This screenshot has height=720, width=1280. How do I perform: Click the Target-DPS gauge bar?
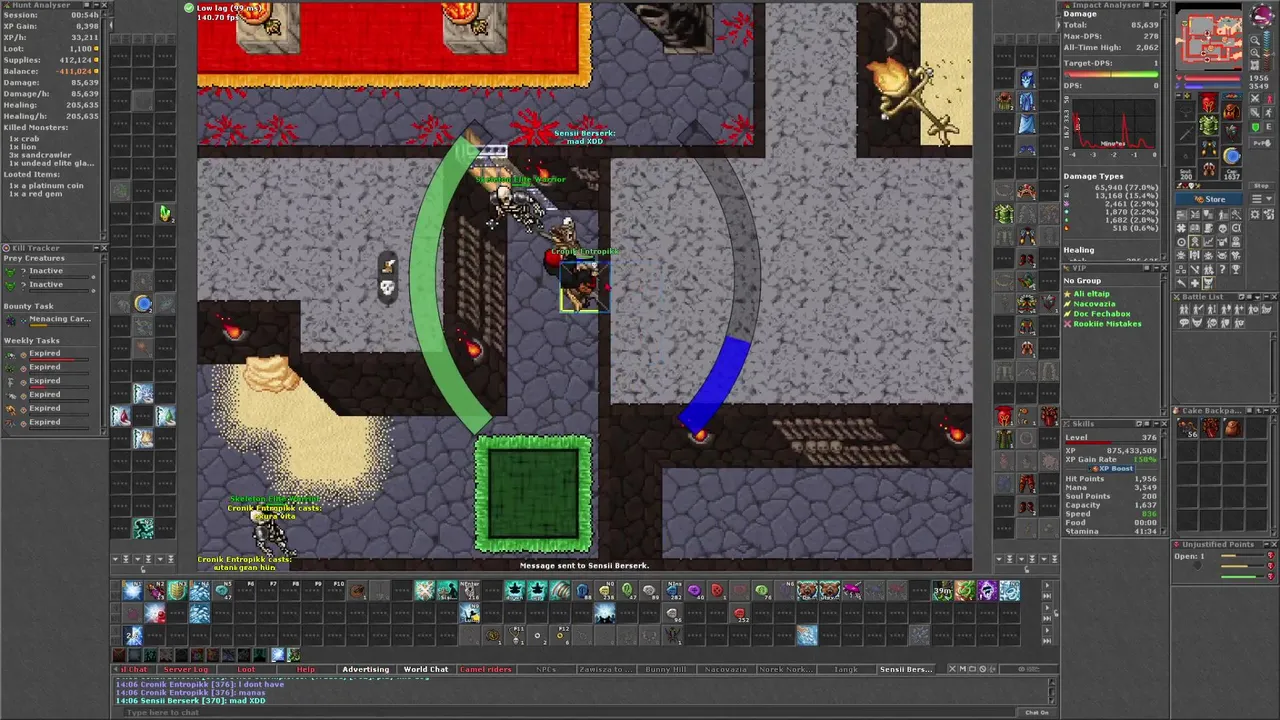tap(1110, 74)
